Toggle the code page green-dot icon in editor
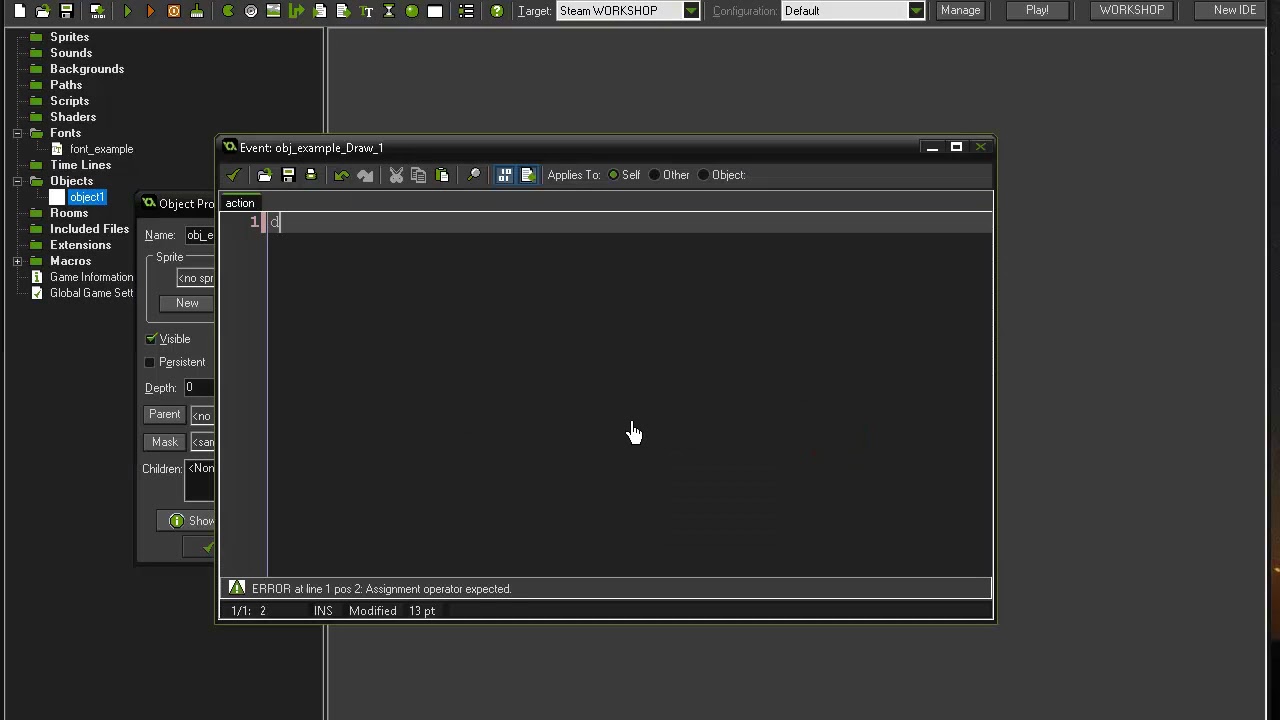Image resolution: width=1280 pixels, height=720 pixels. pos(528,175)
